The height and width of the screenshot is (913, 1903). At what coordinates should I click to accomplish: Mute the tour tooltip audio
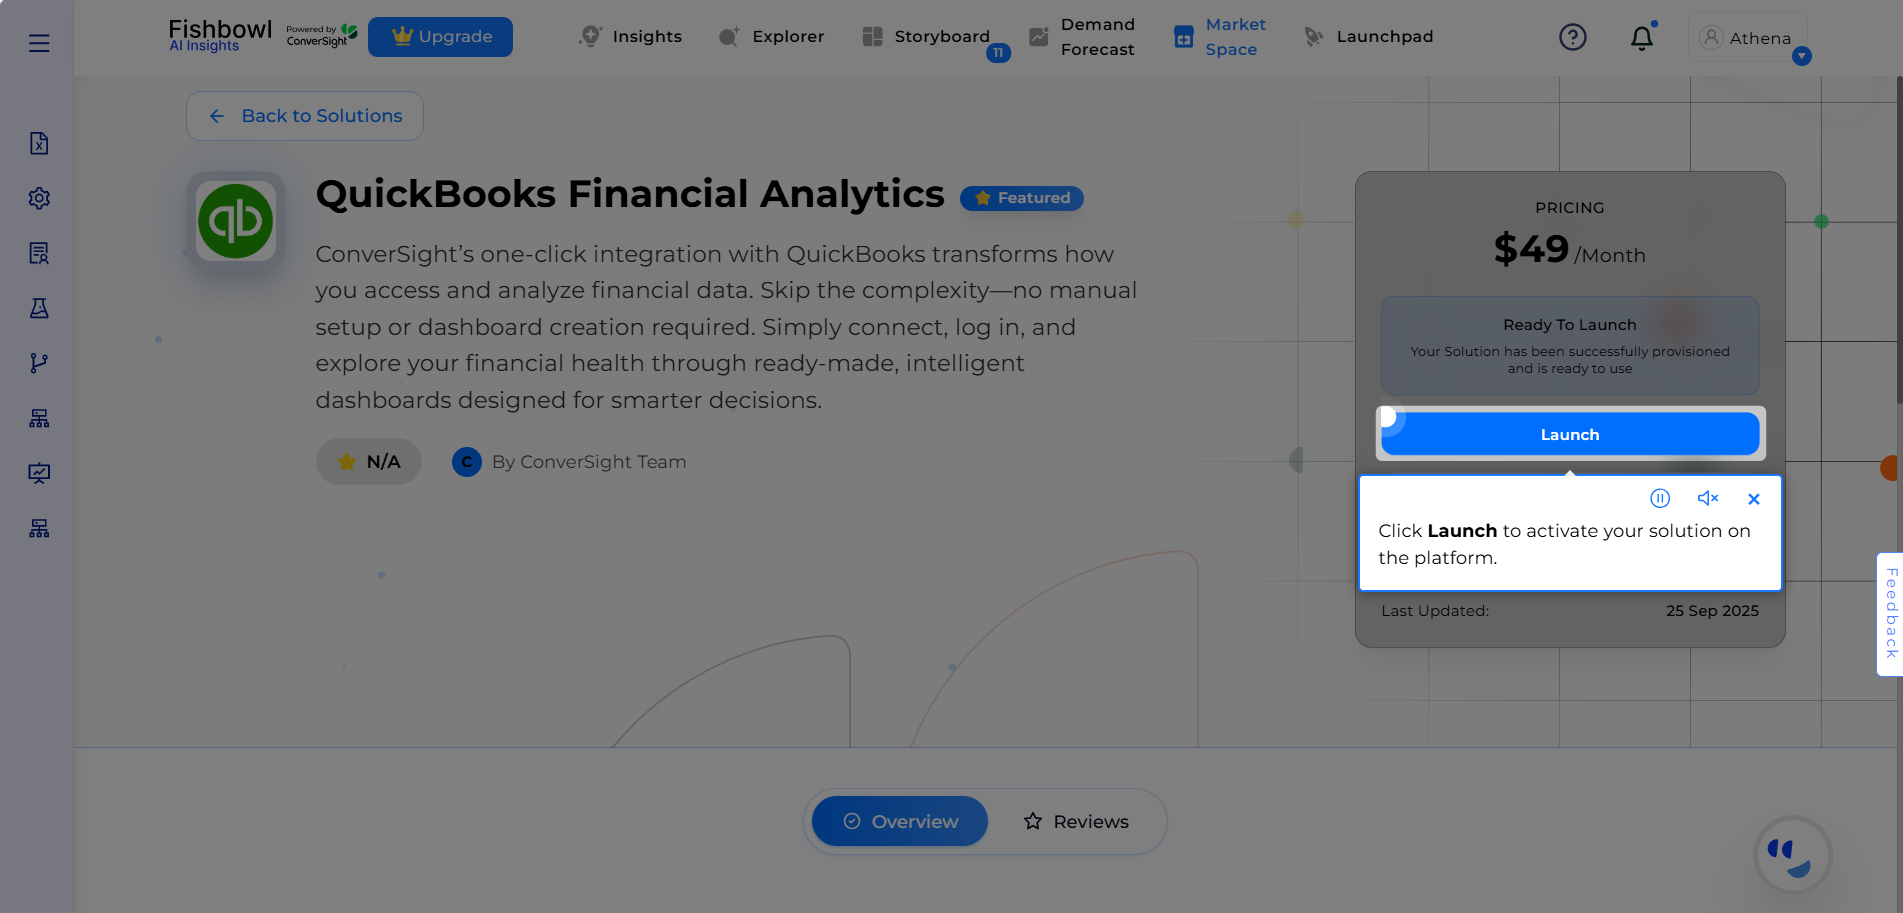pyautogui.click(x=1707, y=498)
